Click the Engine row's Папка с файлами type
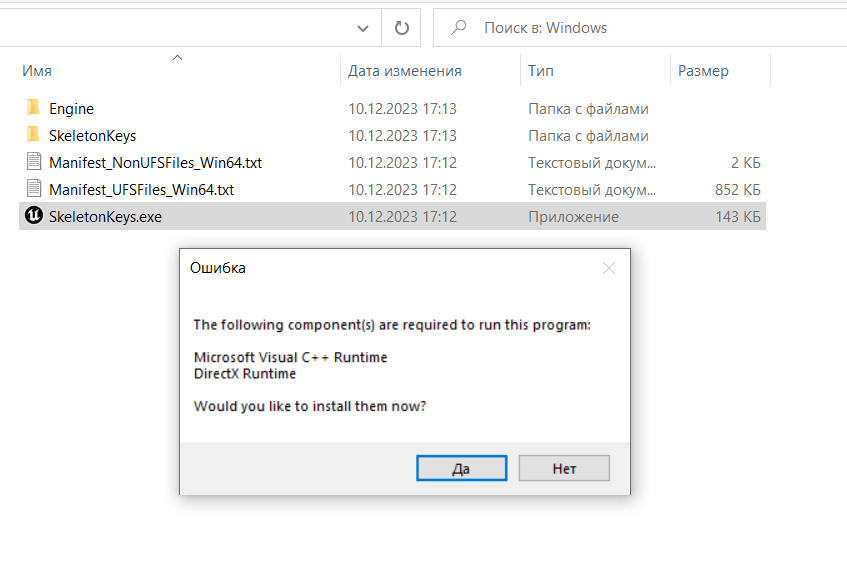 588,109
